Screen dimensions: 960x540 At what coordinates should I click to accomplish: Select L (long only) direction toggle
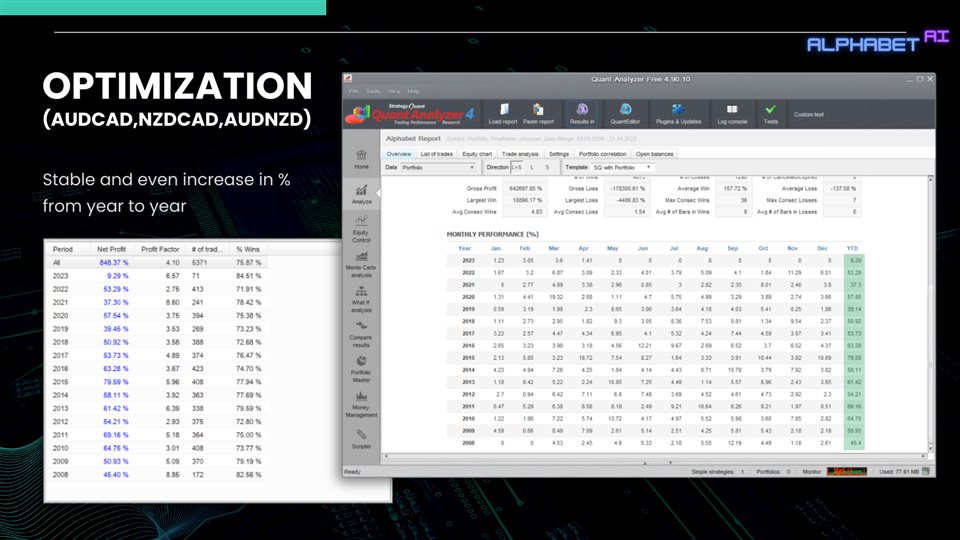531,167
